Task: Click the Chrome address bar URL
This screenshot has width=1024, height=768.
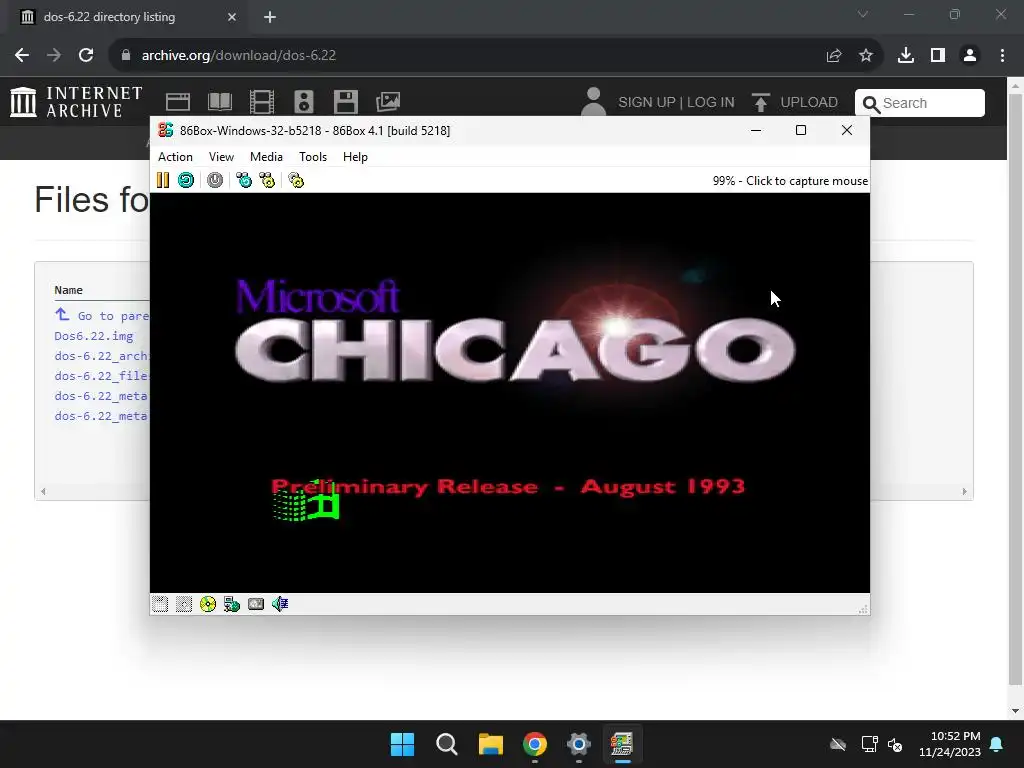Action: click(x=239, y=56)
